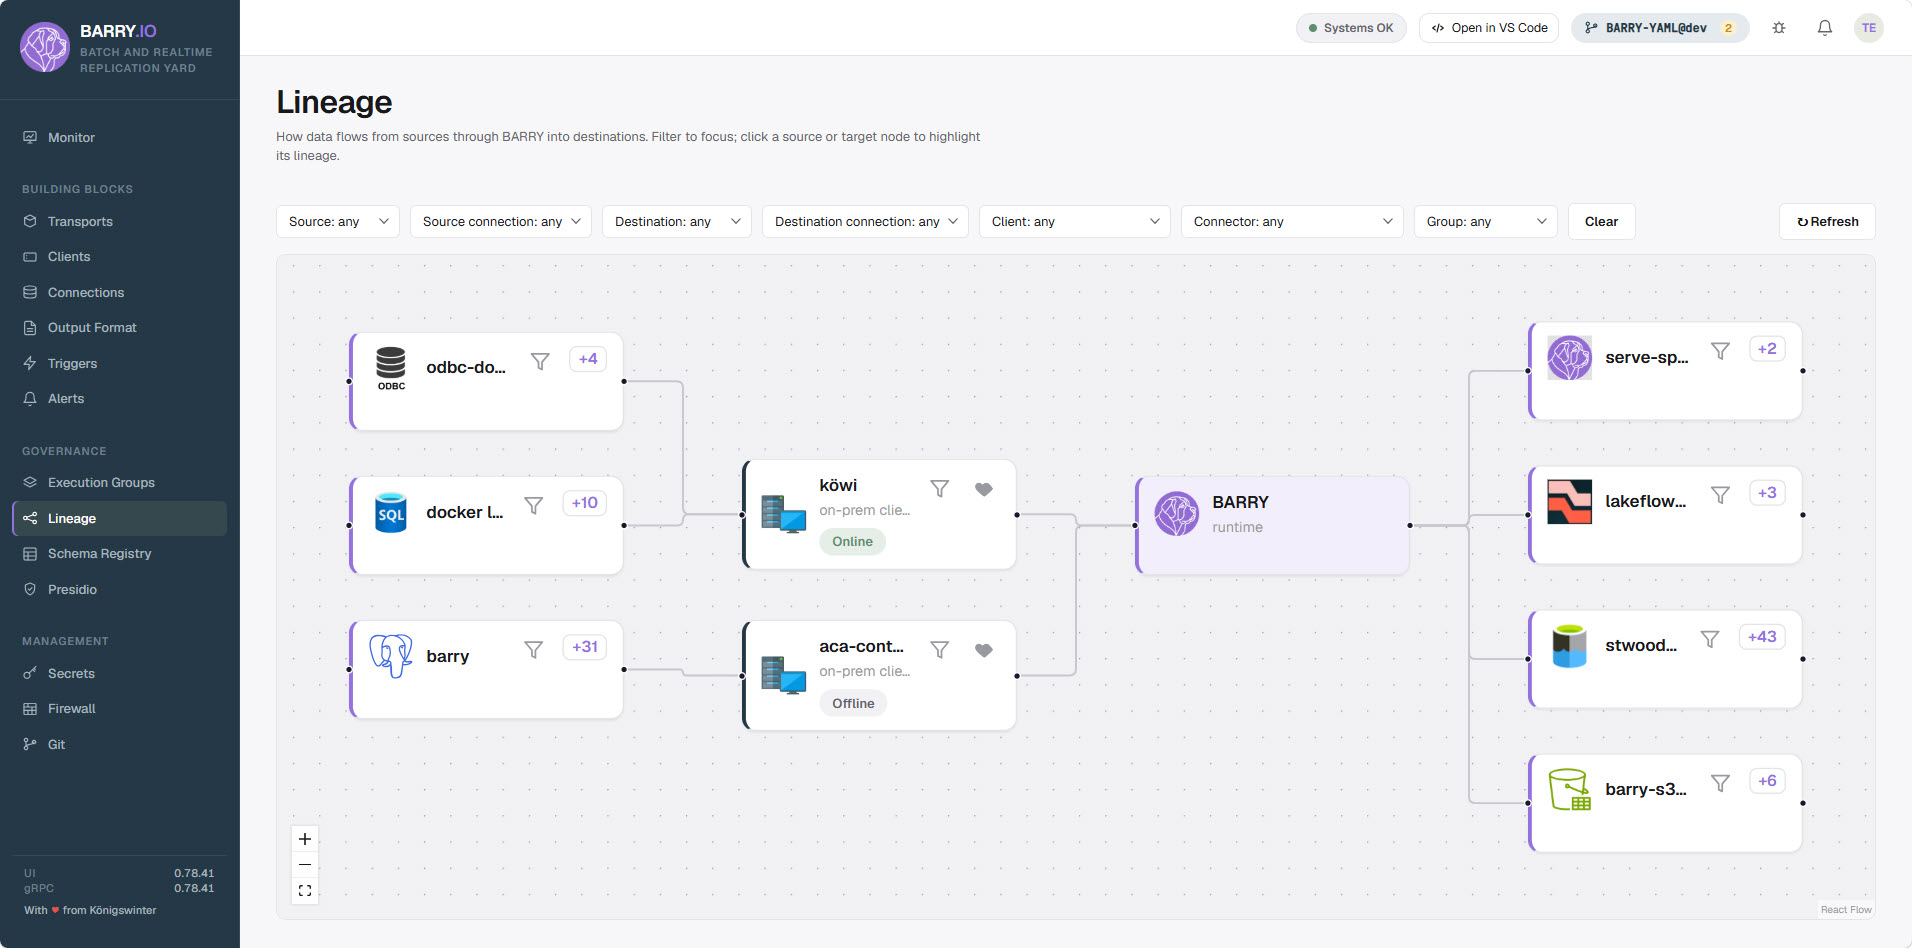The height and width of the screenshot is (948, 1912).
Task: Expand the +43 badge on stwood... node
Action: click(1762, 637)
